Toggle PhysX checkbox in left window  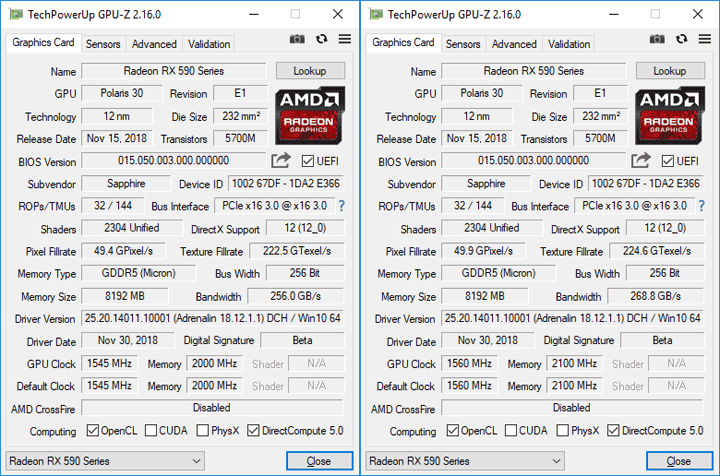click(202, 431)
